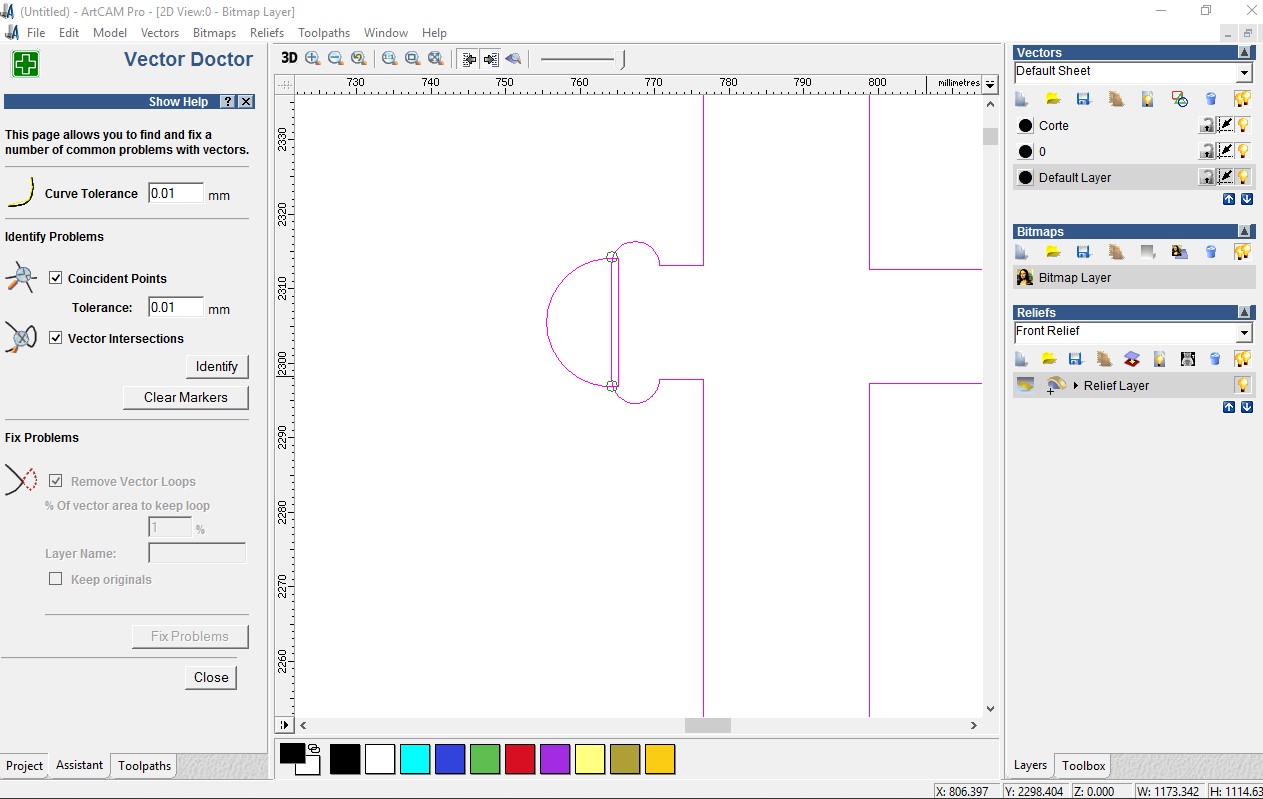This screenshot has height=799, width=1263.
Task: Open the Toolpaths menu
Action: tap(323, 33)
